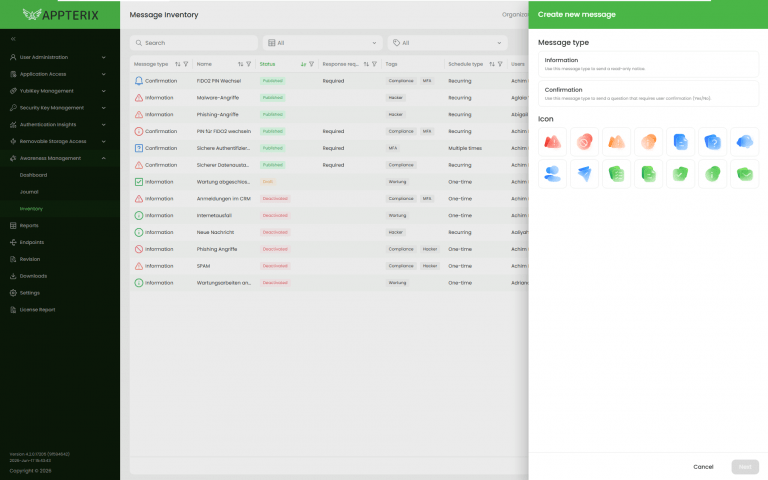This screenshot has height=480, width=768.
Task: Click the Anmeldungen im CRM message name
Action: point(223,199)
